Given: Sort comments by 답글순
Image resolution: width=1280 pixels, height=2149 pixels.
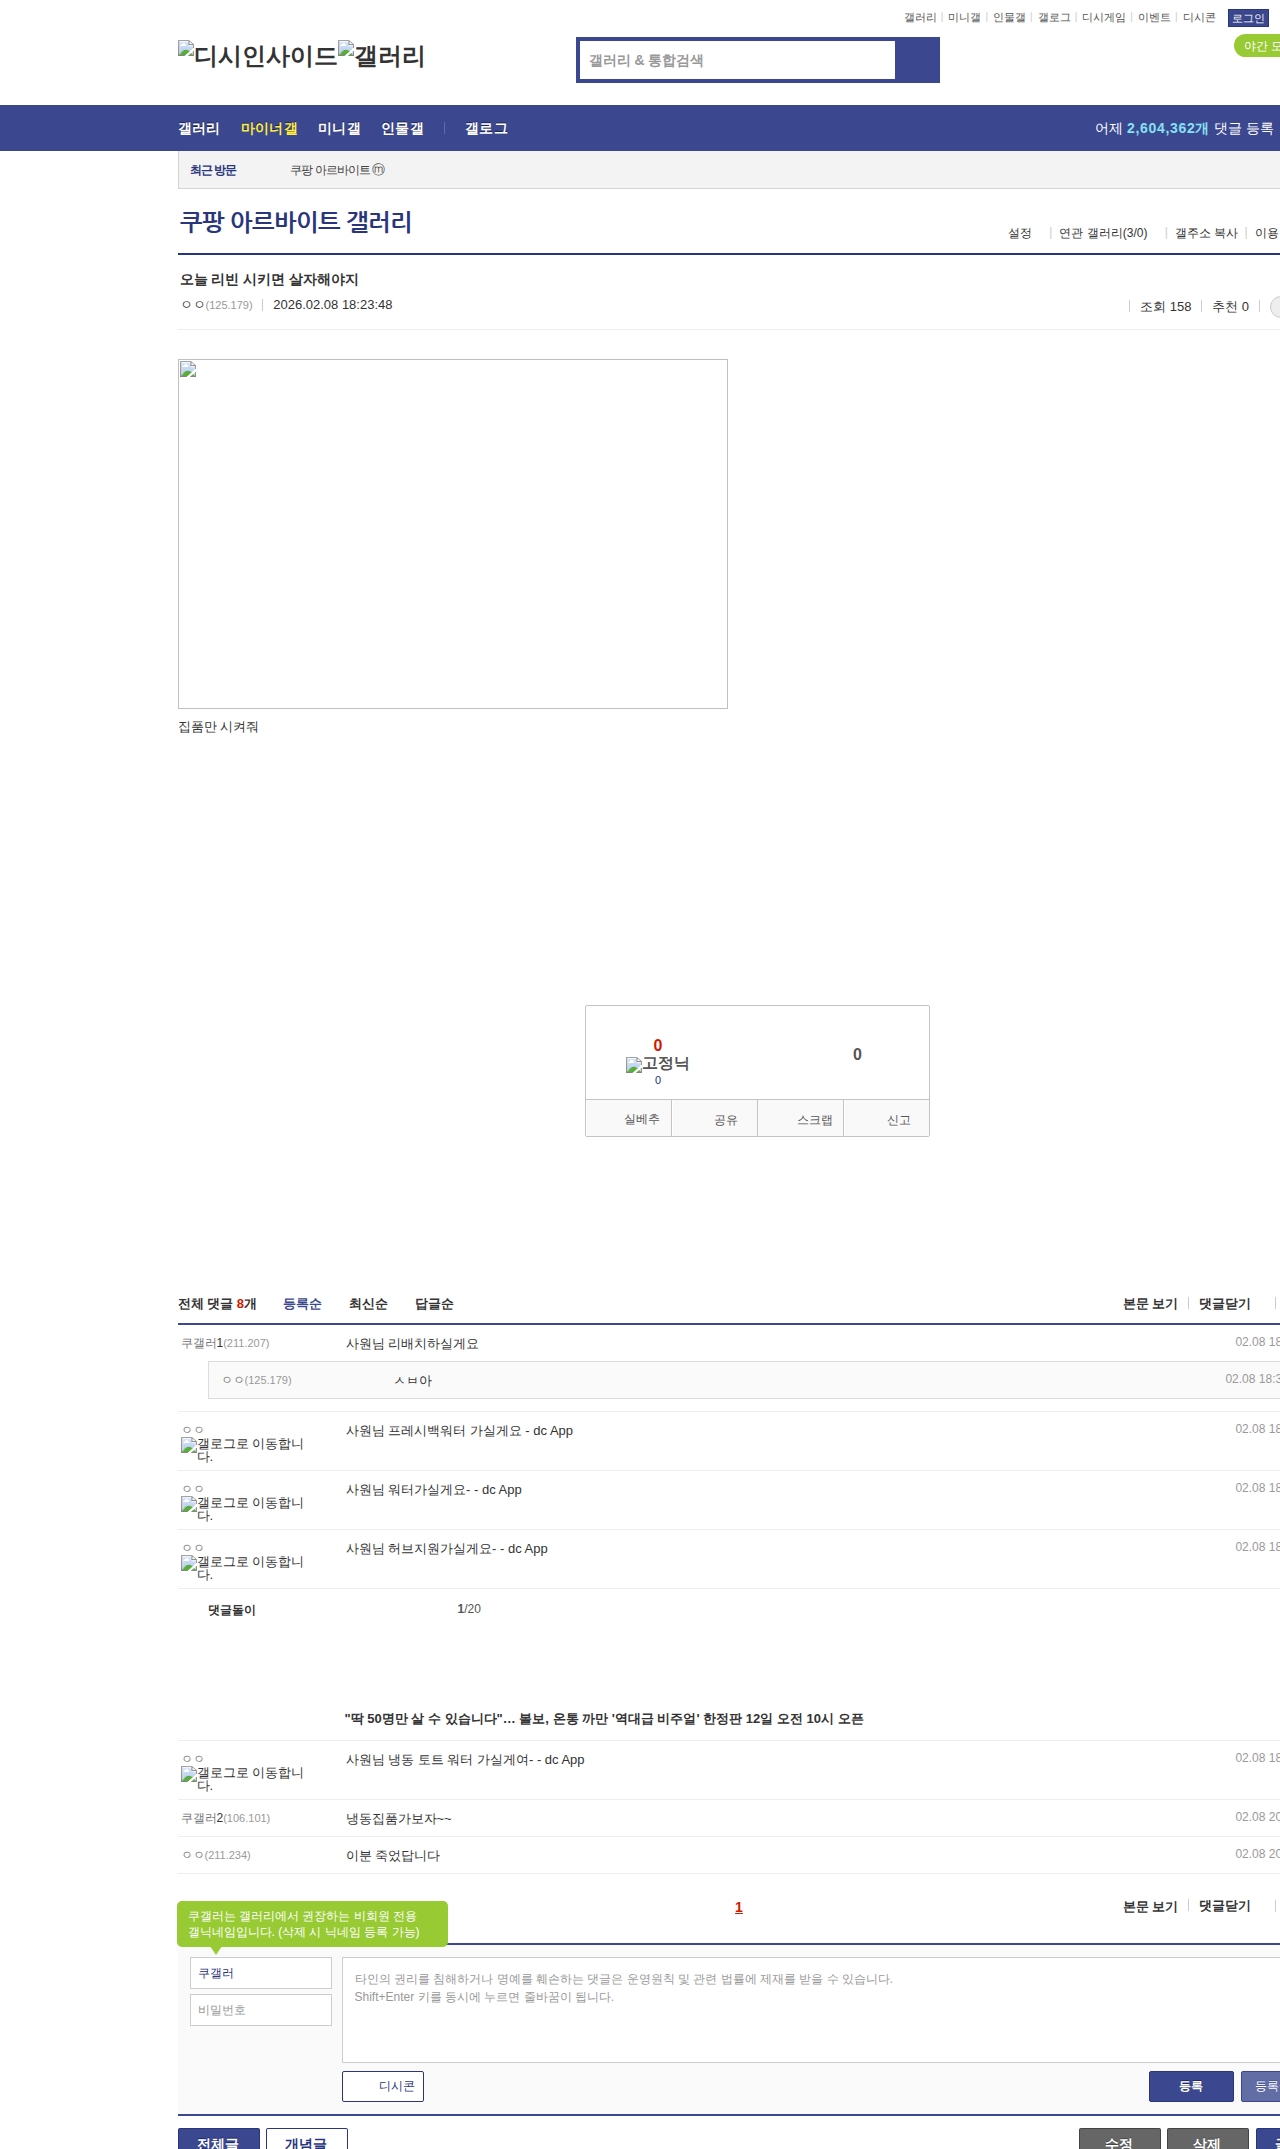Looking at the screenshot, I should 434,1304.
